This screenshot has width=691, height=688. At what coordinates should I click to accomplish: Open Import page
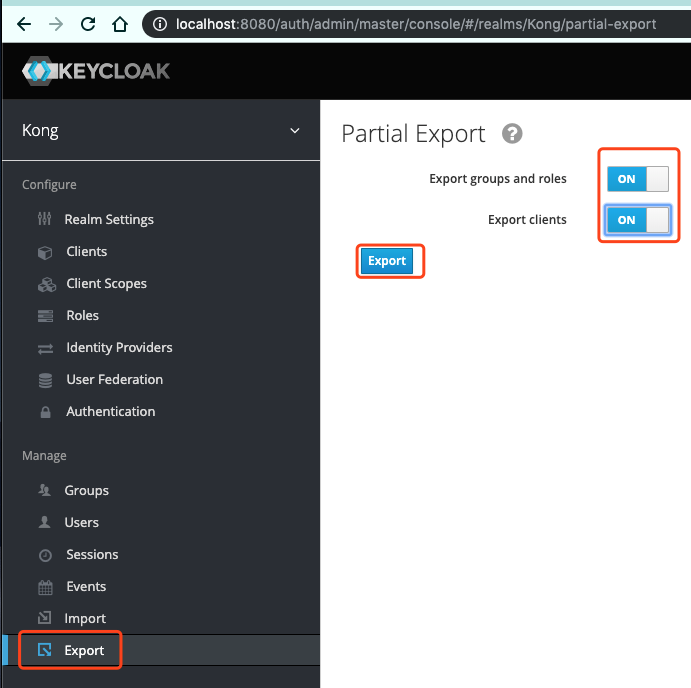(85, 619)
